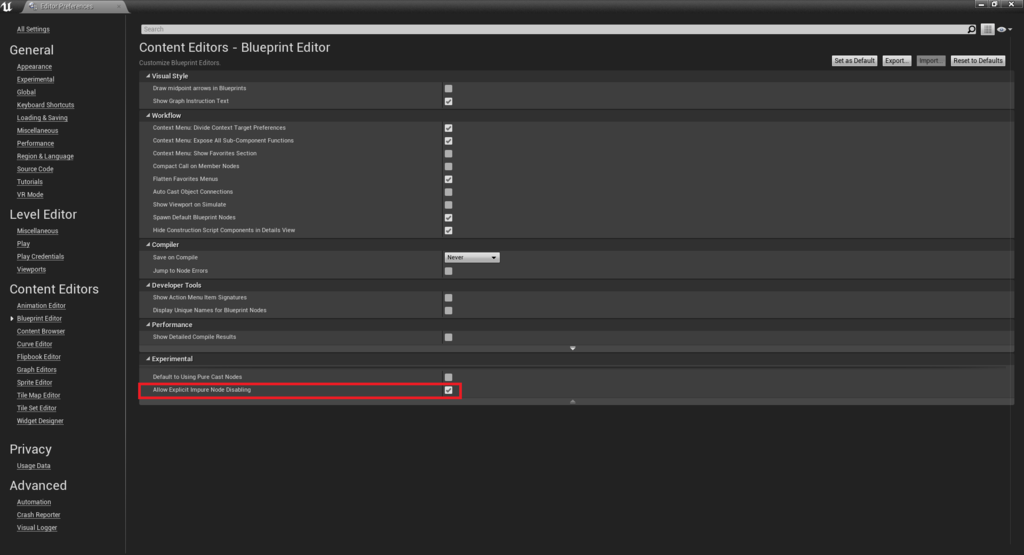This screenshot has height=555, width=1024.
Task: Enable Display Unique Names for Blueprint Nodes
Action: click(449, 311)
